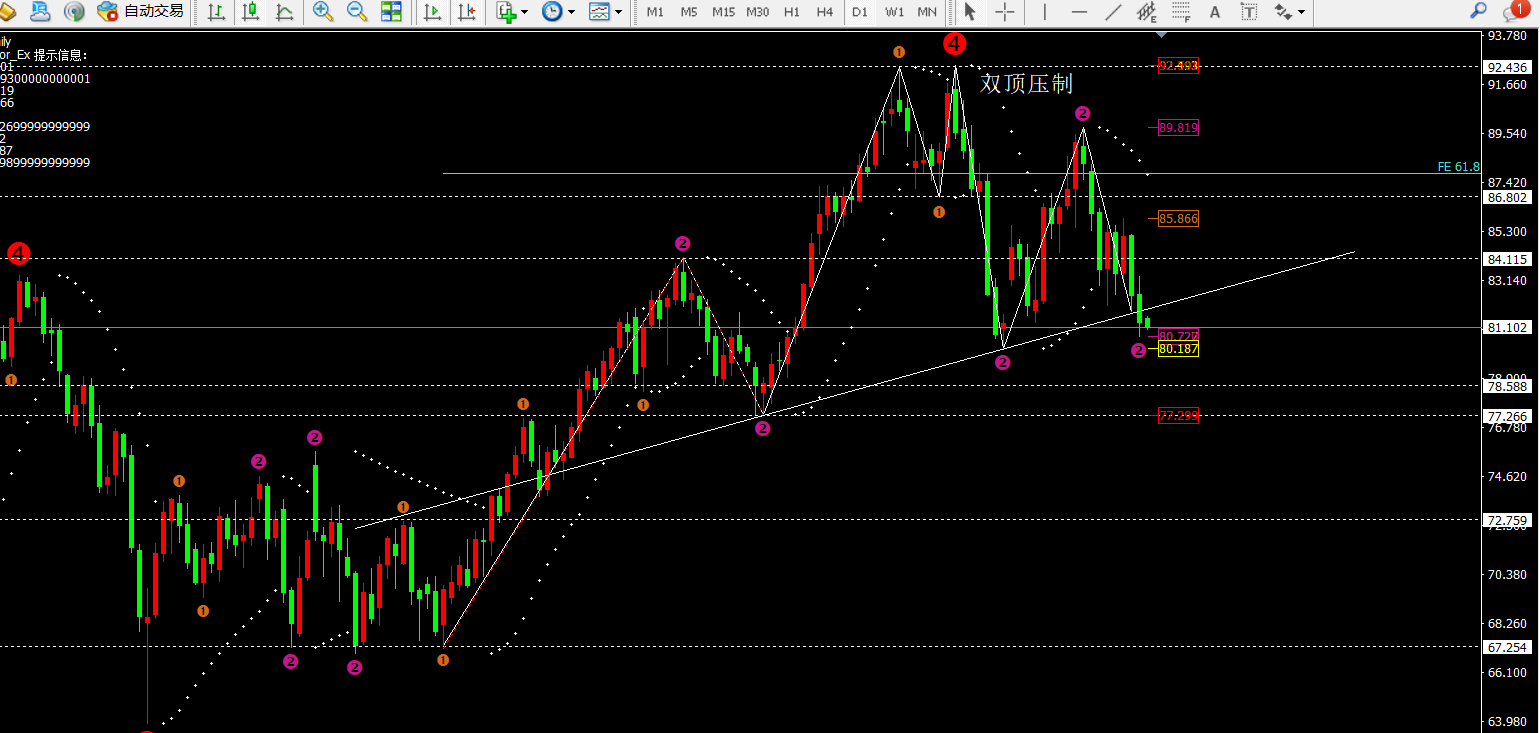Switch to the W1 weekly timeframe
This screenshot has width=1540, height=733.
point(894,12)
